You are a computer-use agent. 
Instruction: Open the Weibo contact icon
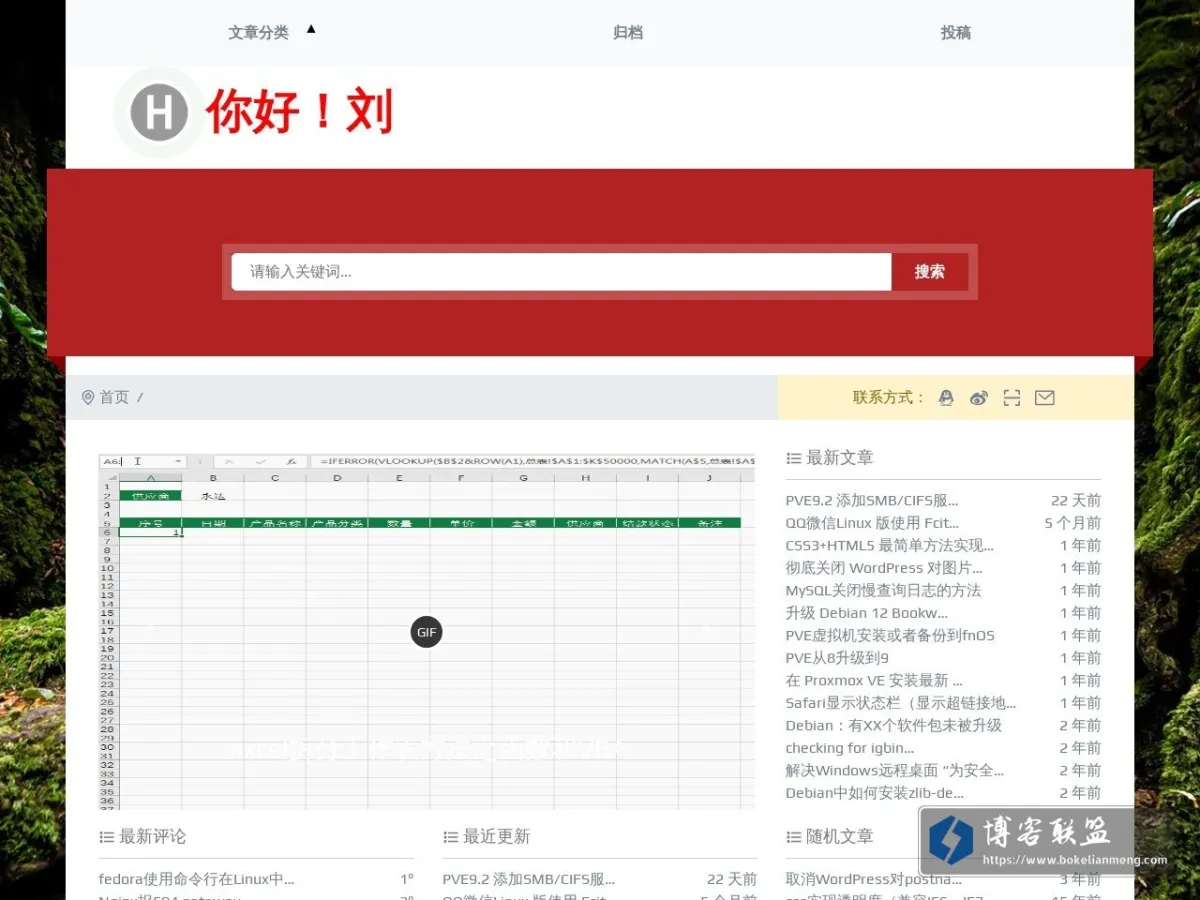click(979, 398)
